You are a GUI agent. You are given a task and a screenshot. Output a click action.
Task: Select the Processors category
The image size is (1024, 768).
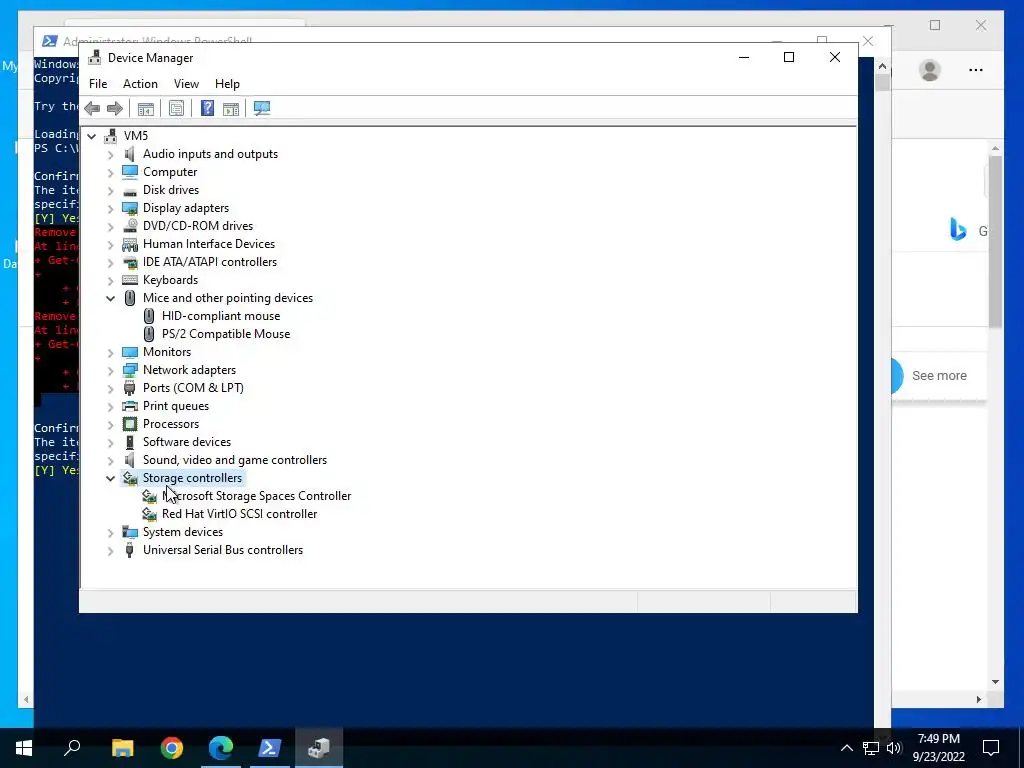(171, 424)
